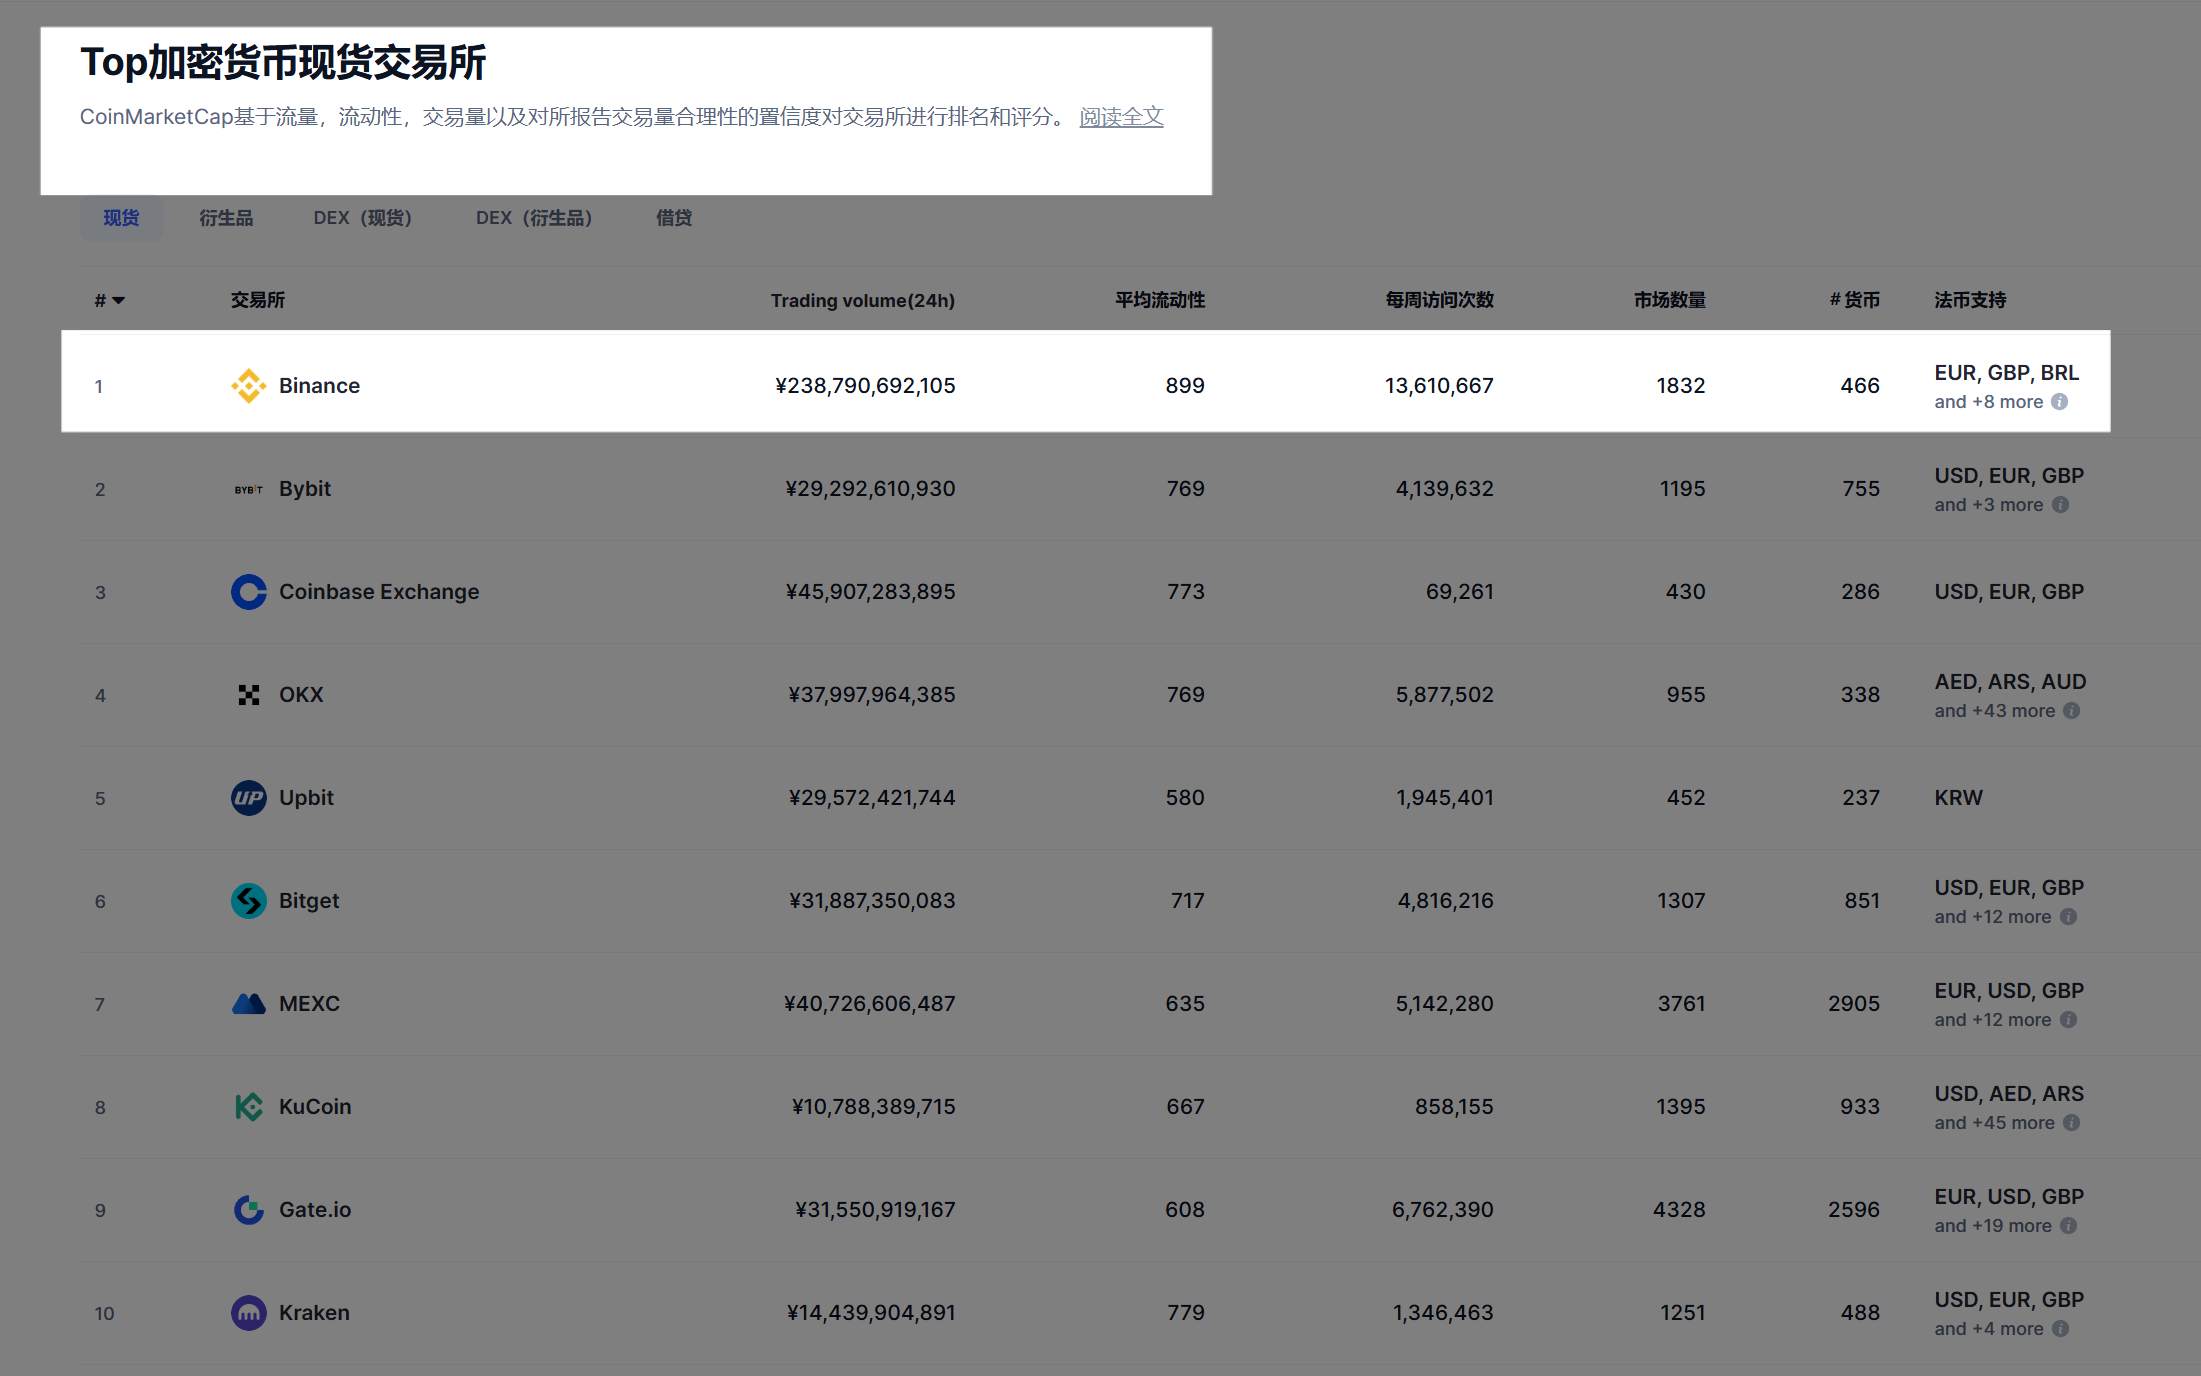The height and width of the screenshot is (1376, 2201).
Task: Click the Coinbase Exchange logo icon
Action: click(x=248, y=592)
